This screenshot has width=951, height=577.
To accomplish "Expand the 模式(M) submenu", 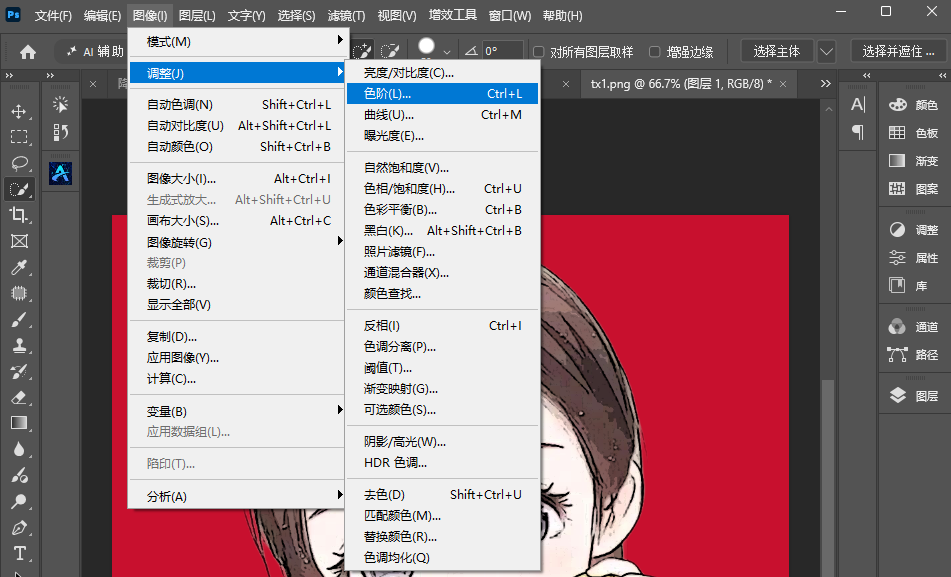I will [239, 41].
